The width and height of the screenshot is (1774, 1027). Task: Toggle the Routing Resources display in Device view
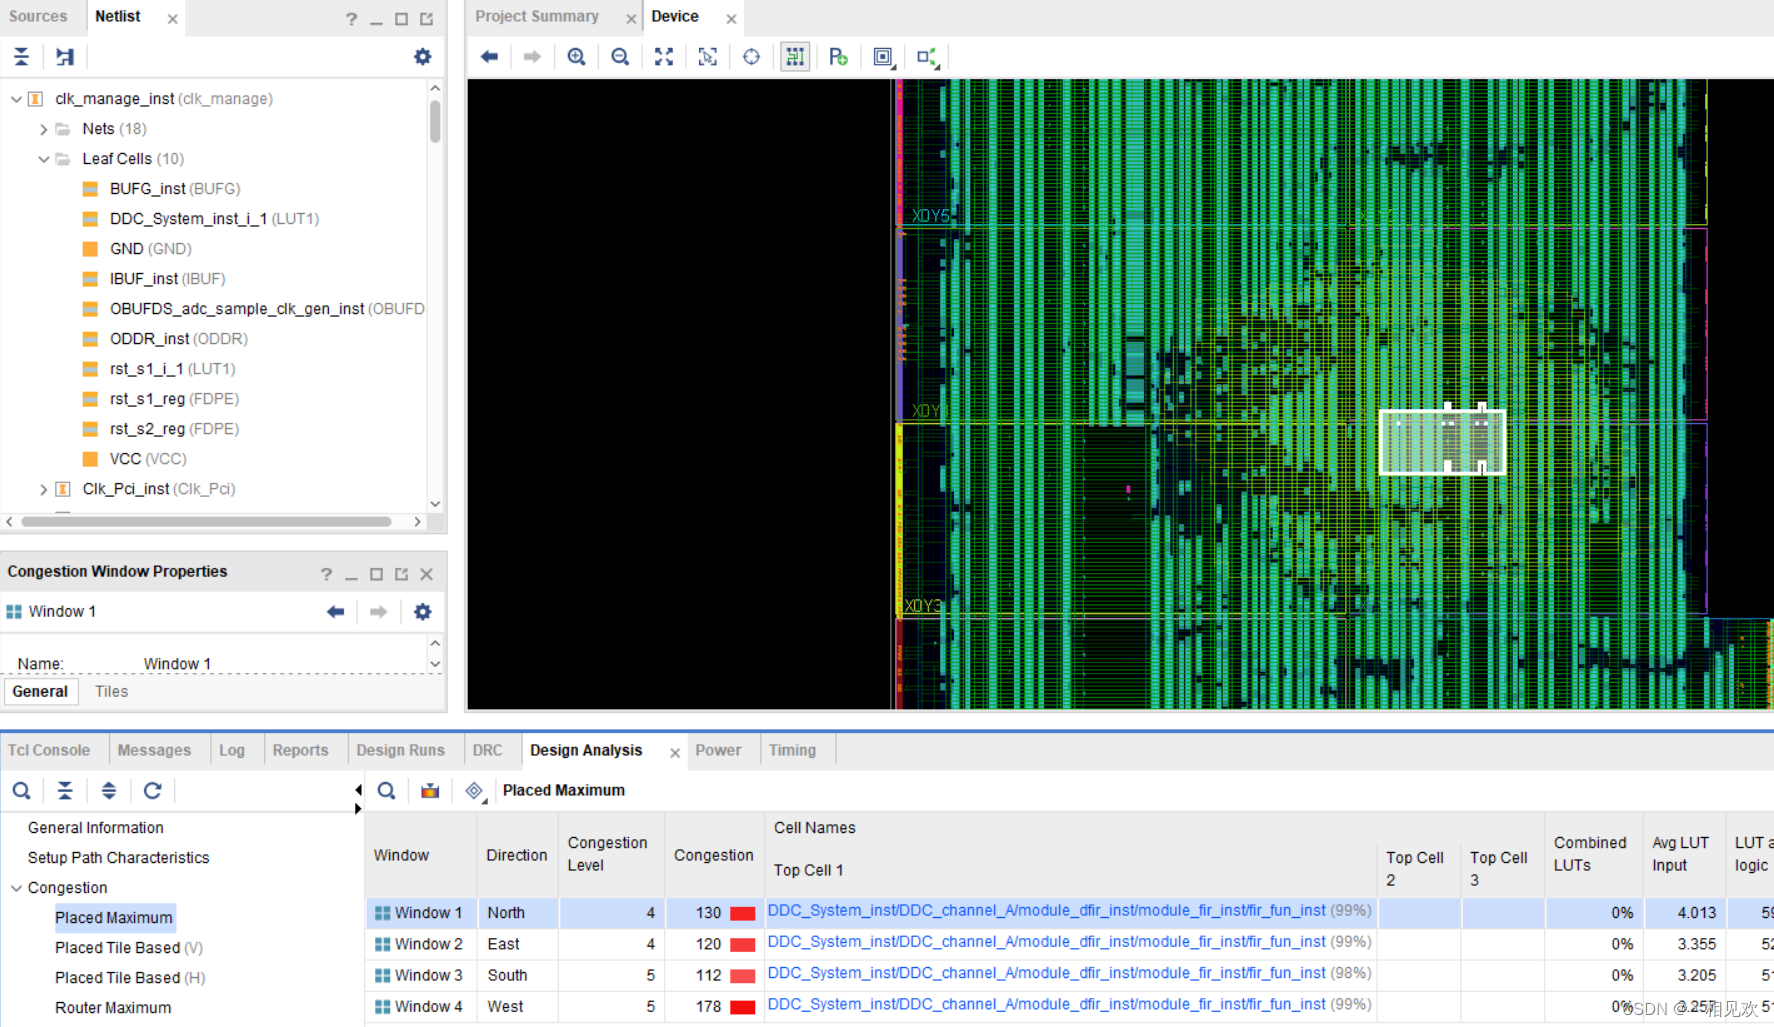click(x=795, y=57)
